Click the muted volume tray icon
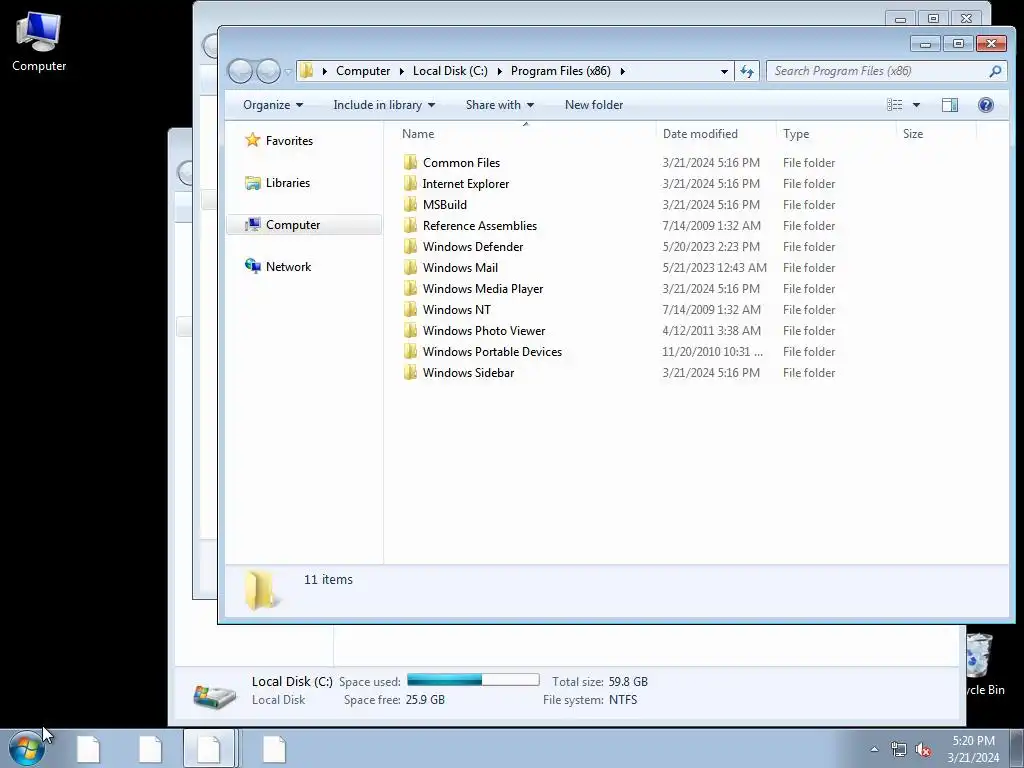 click(x=923, y=750)
